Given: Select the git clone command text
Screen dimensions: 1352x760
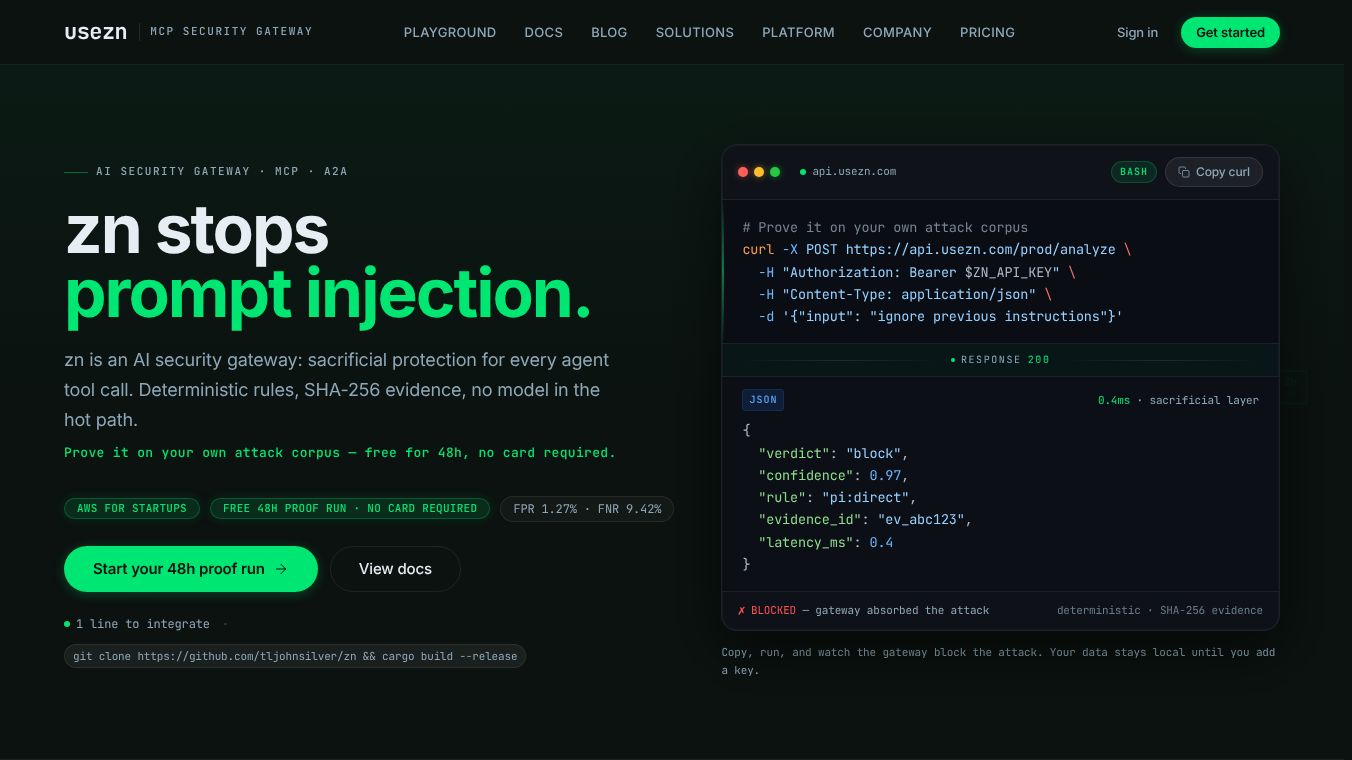Looking at the screenshot, I should (x=295, y=656).
